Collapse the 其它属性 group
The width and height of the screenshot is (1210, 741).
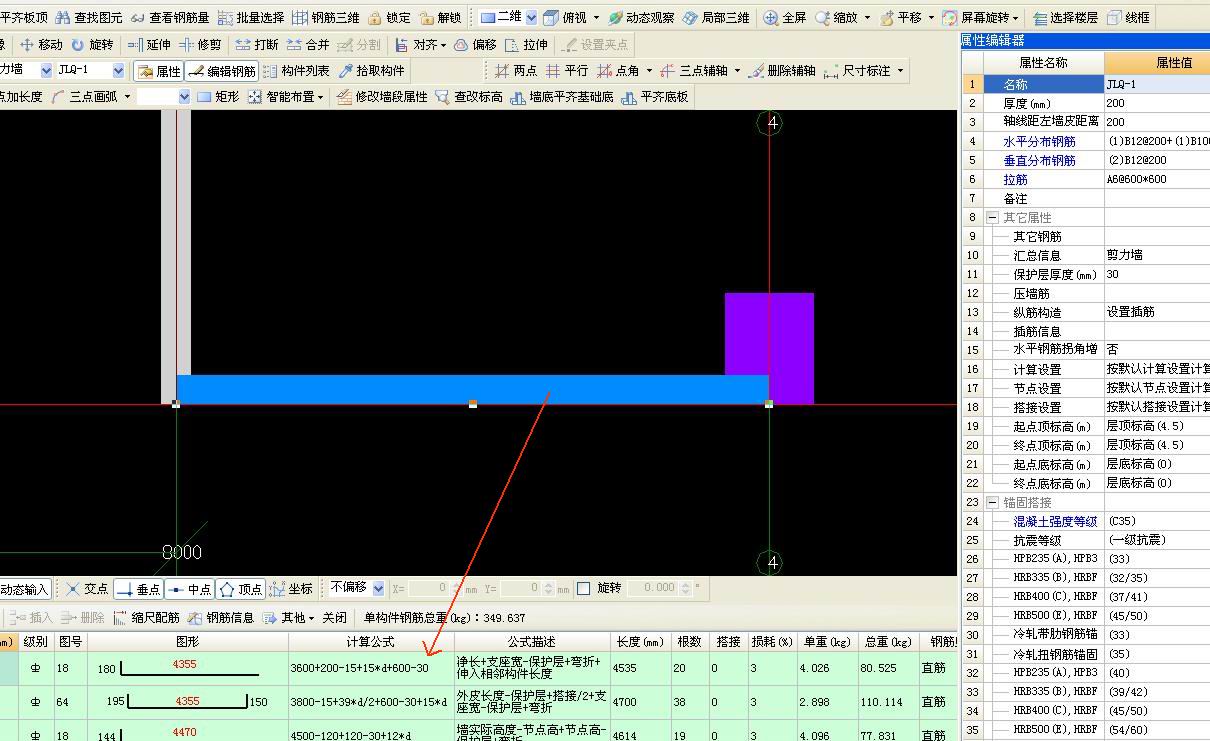tap(992, 217)
